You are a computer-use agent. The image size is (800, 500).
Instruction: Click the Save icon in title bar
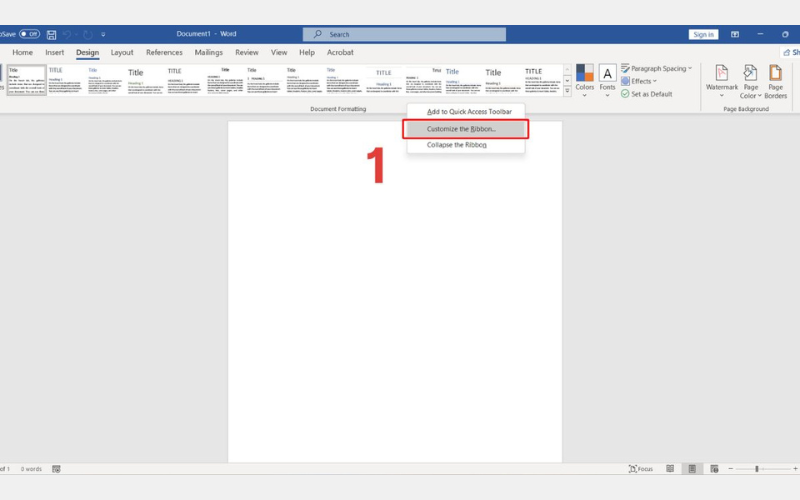pos(51,34)
